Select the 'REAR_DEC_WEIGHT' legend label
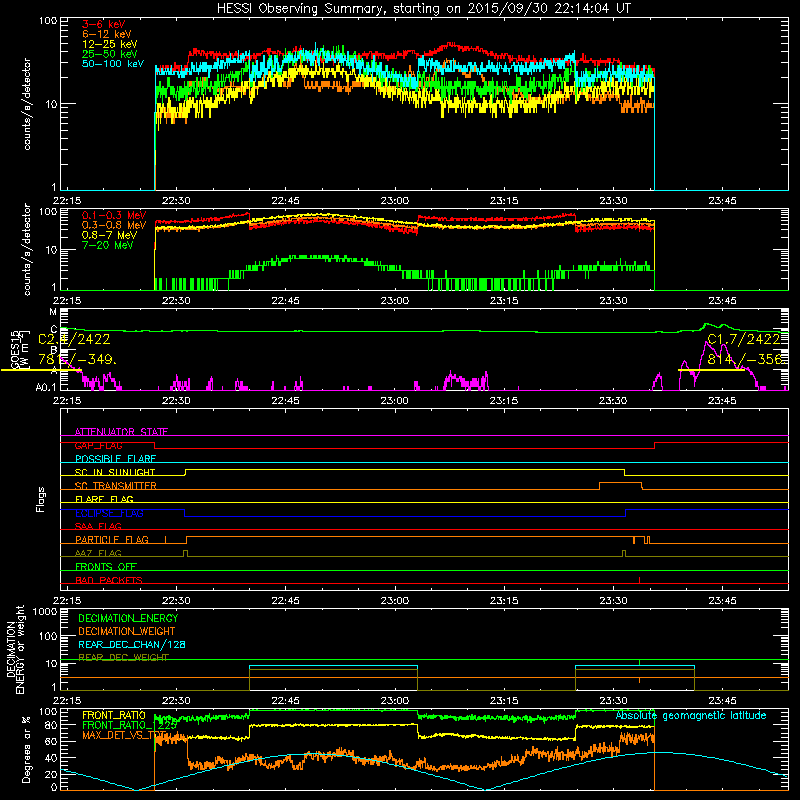This screenshot has height=800, width=800. coord(123,658)
